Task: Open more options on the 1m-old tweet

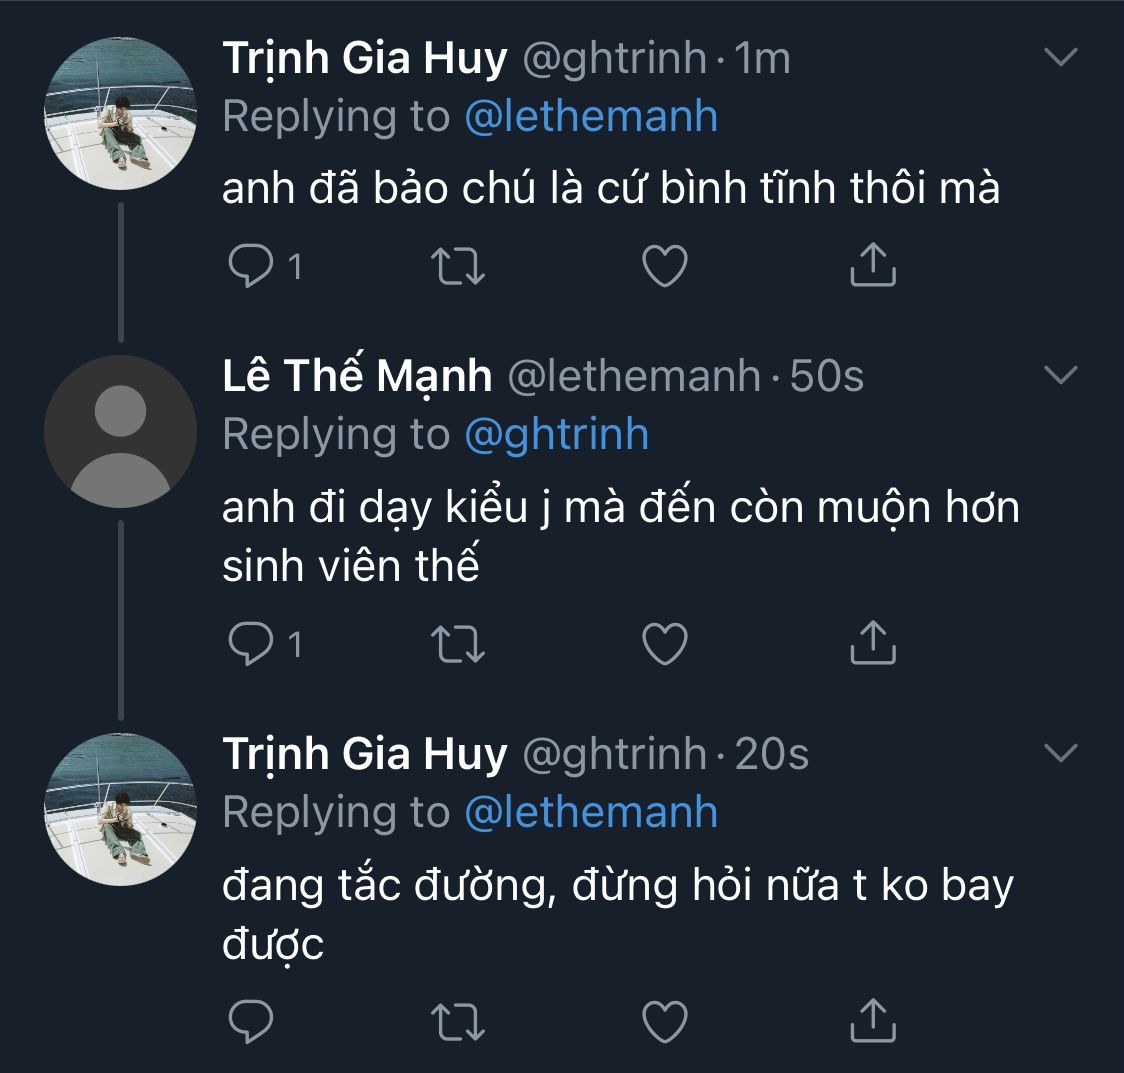Action: pyautogui.click(x=1060, y=57)
